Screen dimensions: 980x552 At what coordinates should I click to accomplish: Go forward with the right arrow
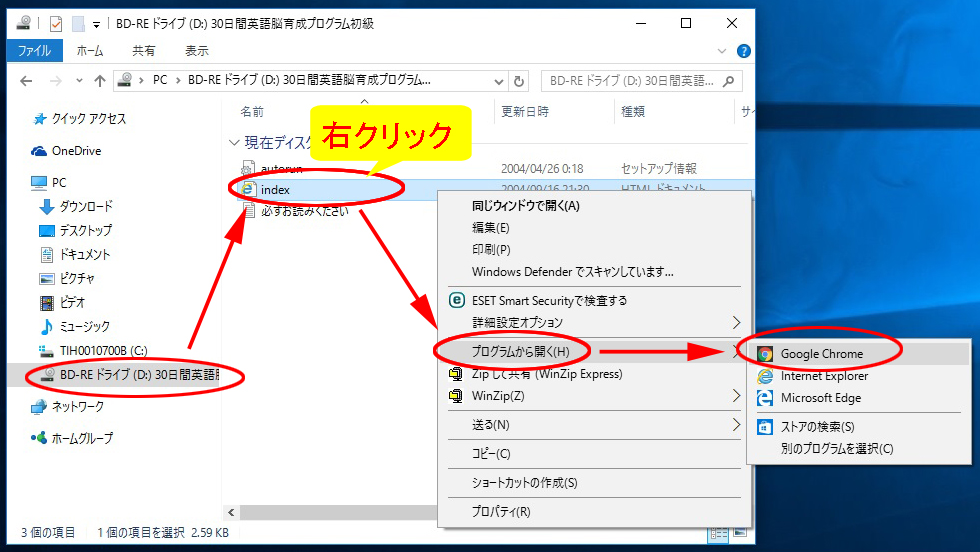(x=56, y=81)
